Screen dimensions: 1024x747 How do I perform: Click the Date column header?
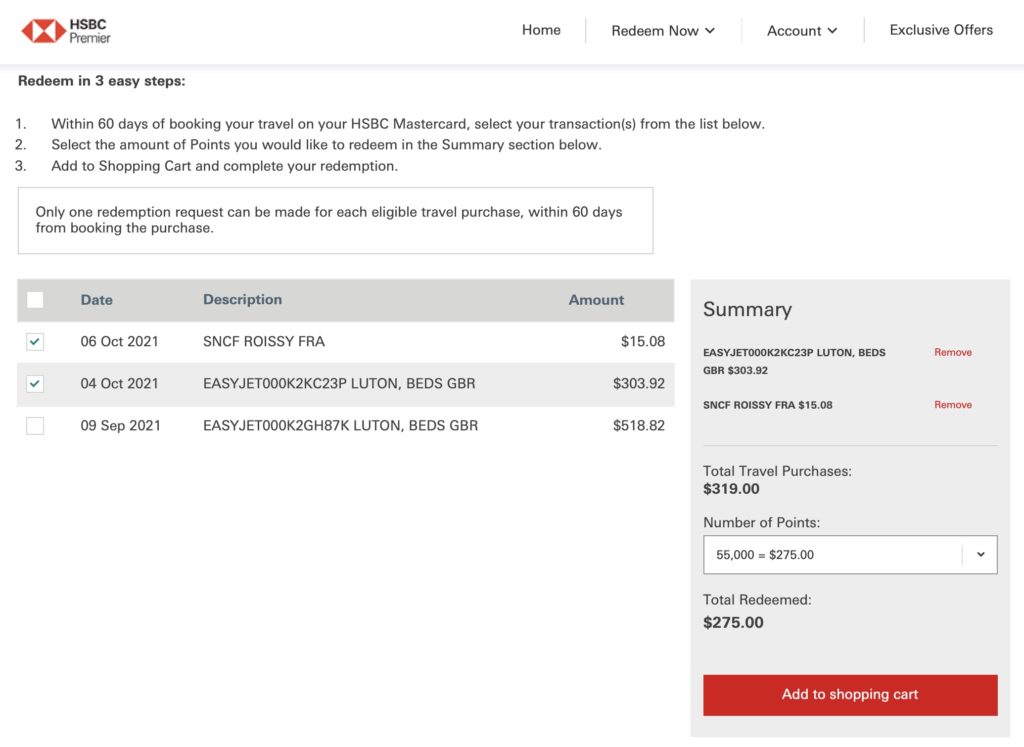(97, 300)
